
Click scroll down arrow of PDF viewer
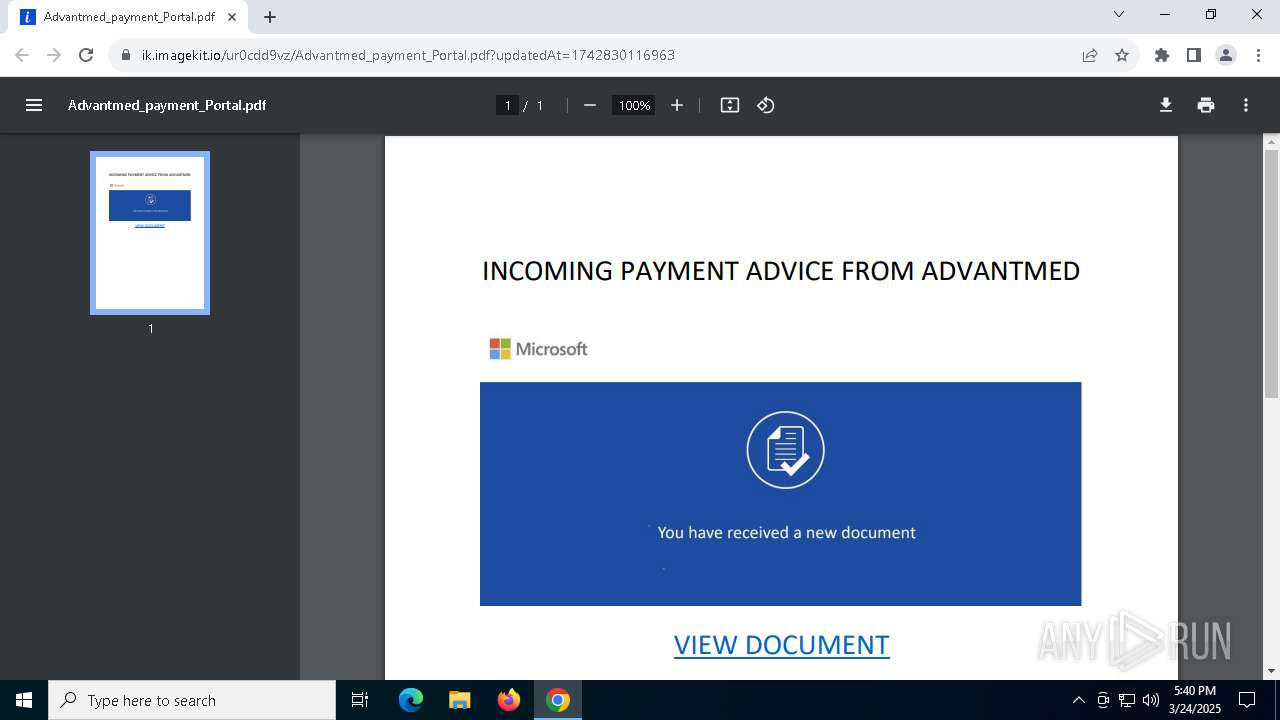(1271, 671)
